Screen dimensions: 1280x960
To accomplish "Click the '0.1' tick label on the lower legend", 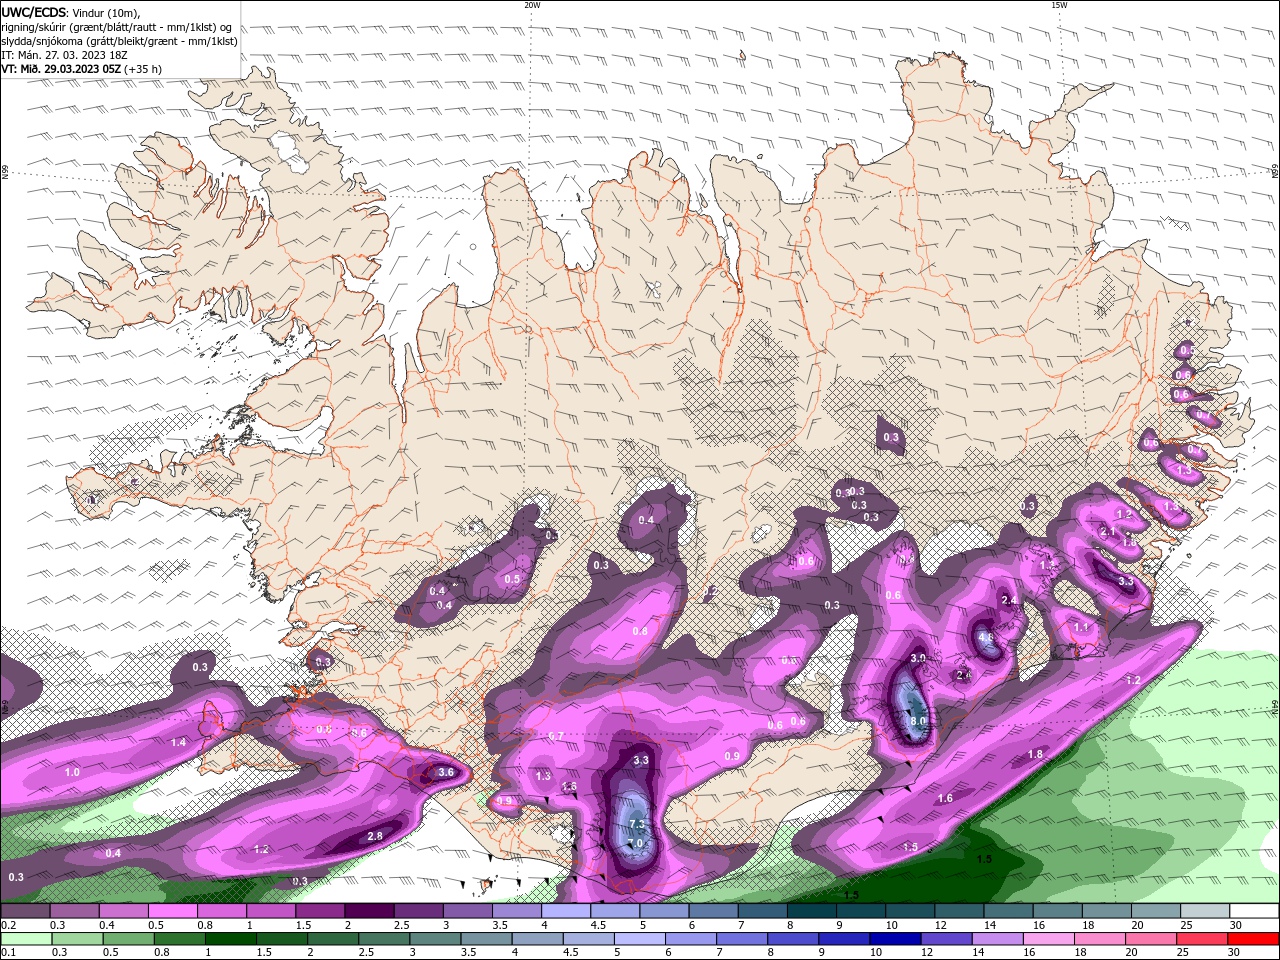I will (8, 953).
